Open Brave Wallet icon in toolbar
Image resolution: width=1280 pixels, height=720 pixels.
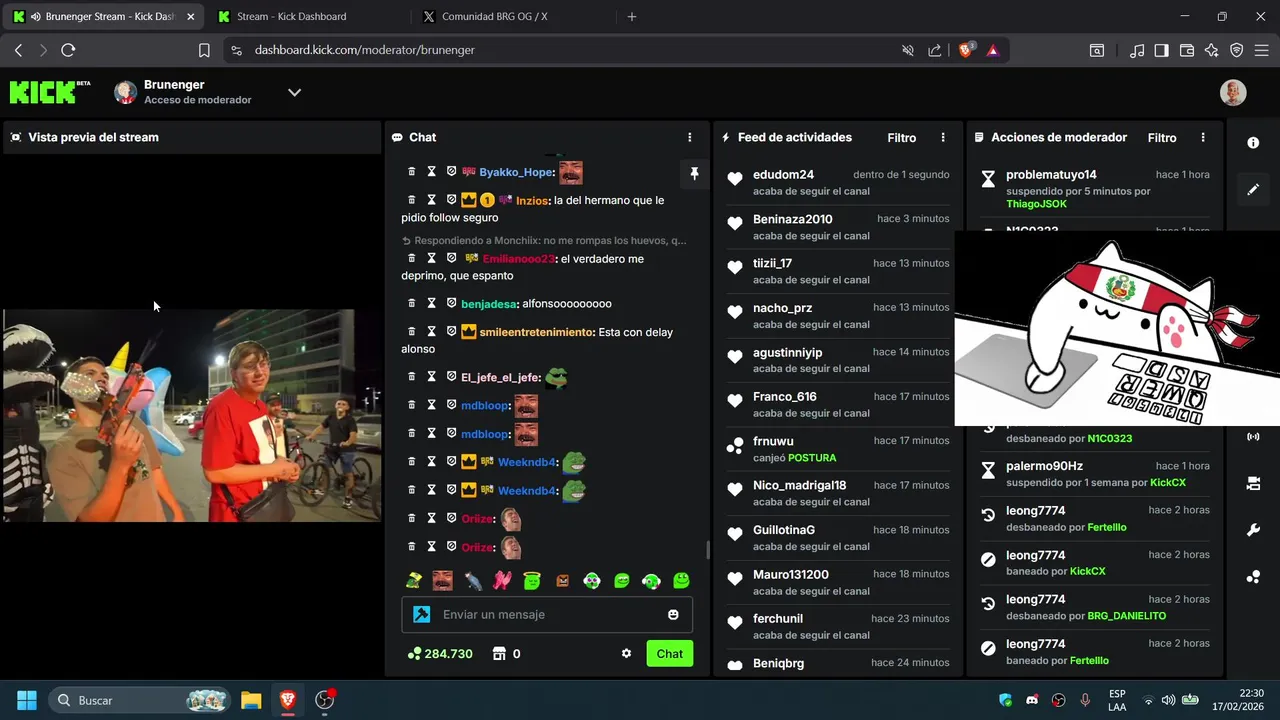point(1187,50)
